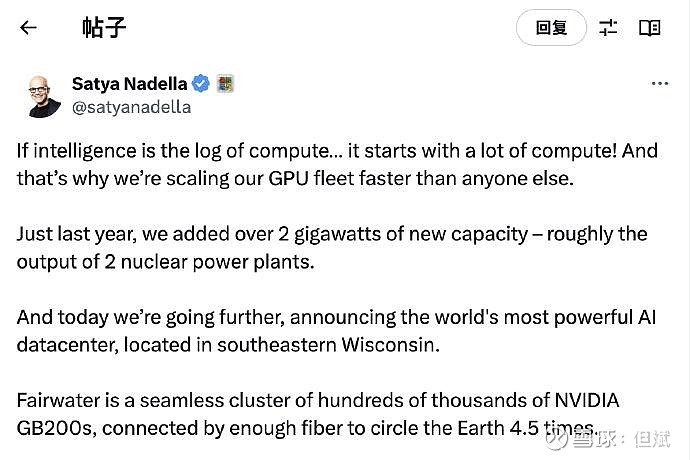Open the three-dot more options menu
Image resolution: width=690 pixels, height=460 pixels.
[x=660, y=84]
